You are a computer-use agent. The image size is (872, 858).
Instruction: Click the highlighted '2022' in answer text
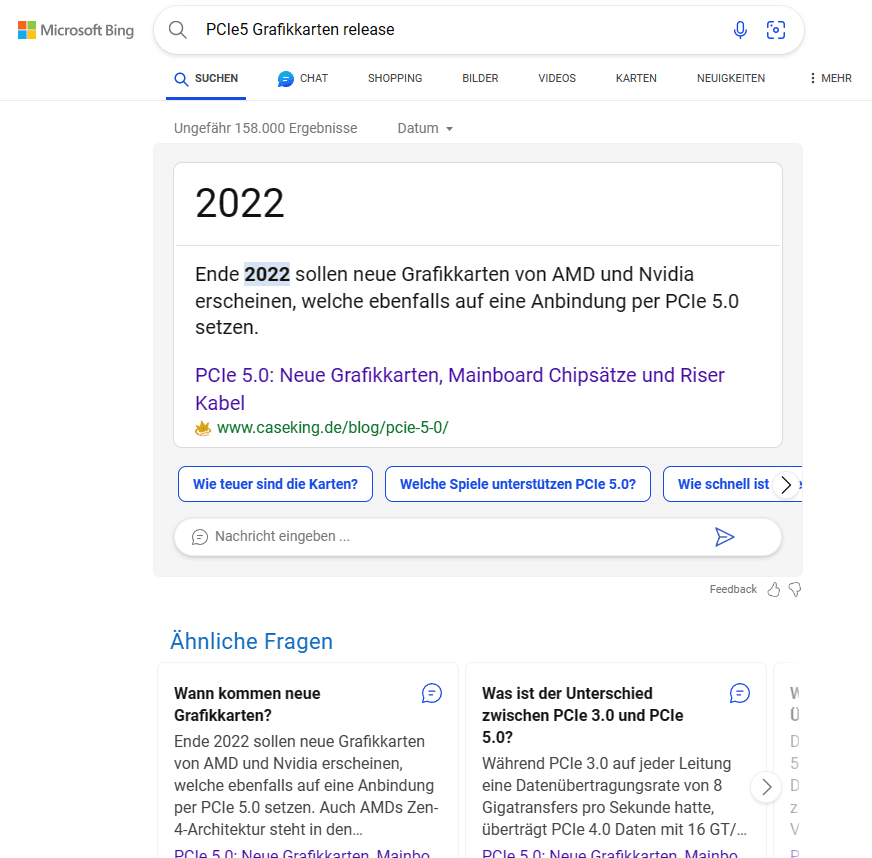click(267, 274)
